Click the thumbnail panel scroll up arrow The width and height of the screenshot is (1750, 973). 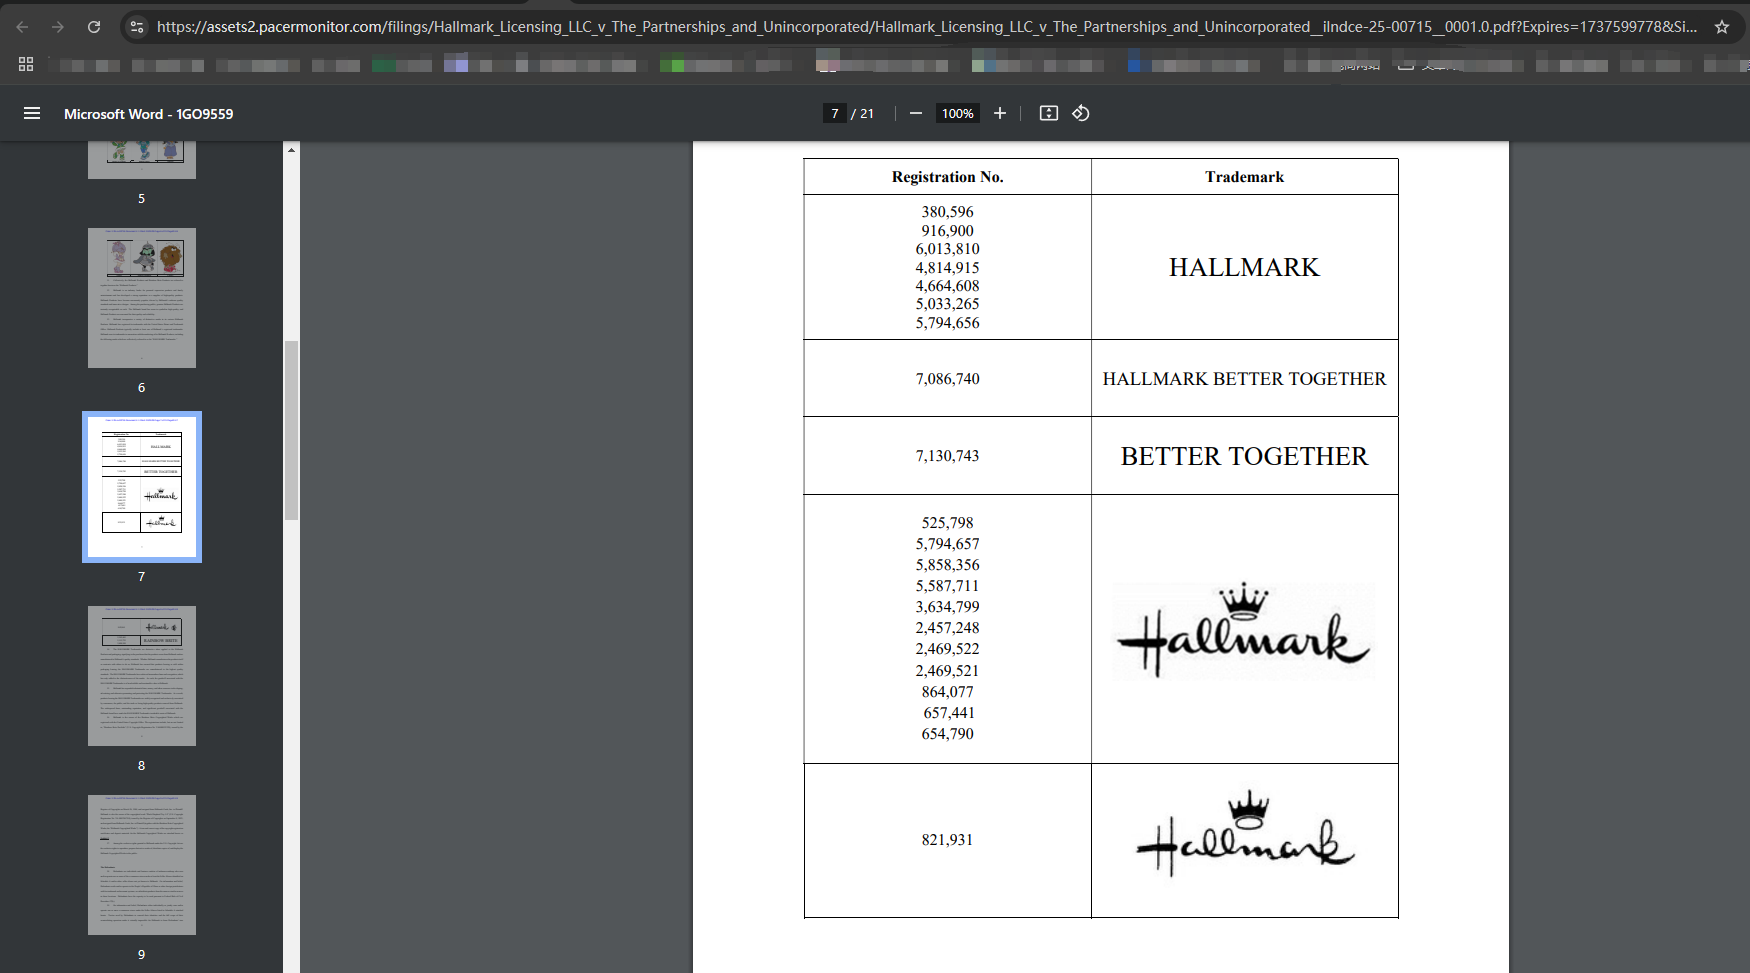291,150
